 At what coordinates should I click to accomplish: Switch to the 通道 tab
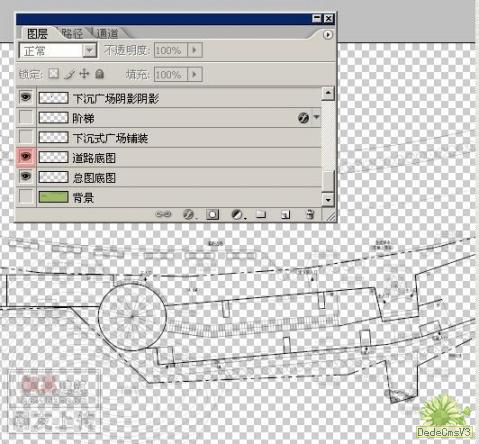[107, 34]
